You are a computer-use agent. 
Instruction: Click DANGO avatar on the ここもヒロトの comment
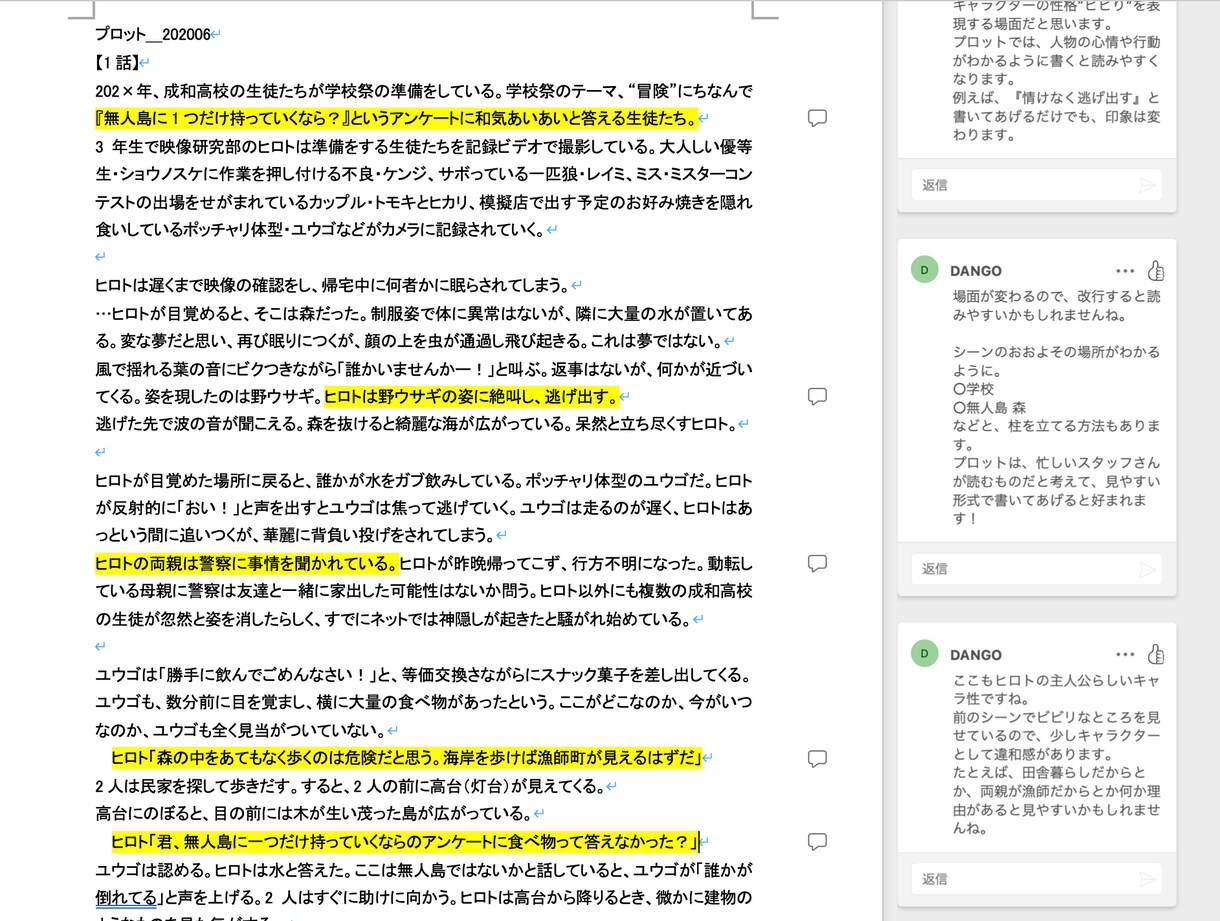925,654
